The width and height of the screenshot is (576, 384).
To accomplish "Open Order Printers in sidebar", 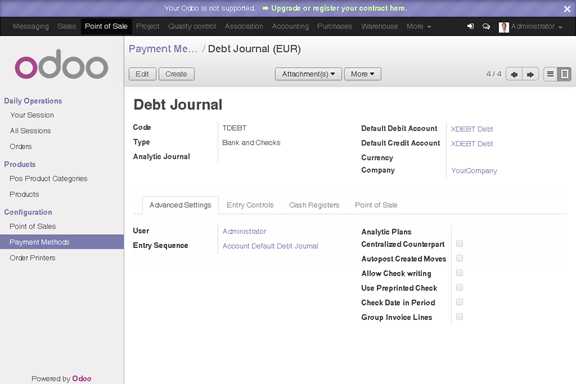I will (x=32, y=258).
